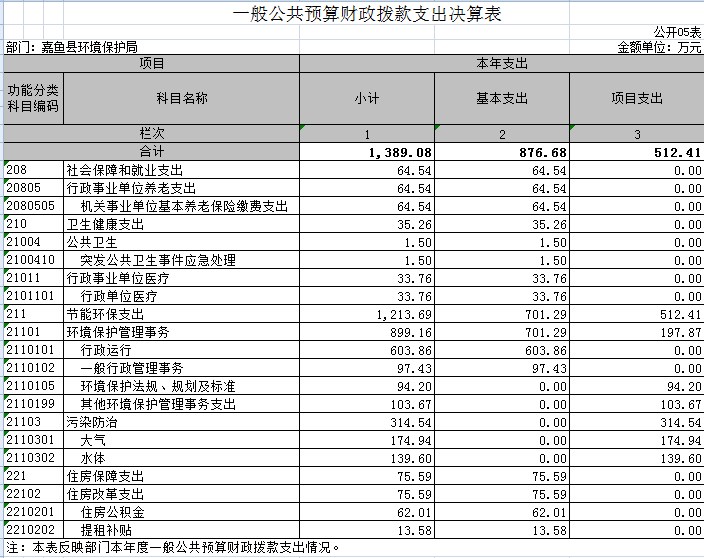The image size is (704, 558).
Task: Click 一般行政管理事务 cell
Action: click(182, 368)
